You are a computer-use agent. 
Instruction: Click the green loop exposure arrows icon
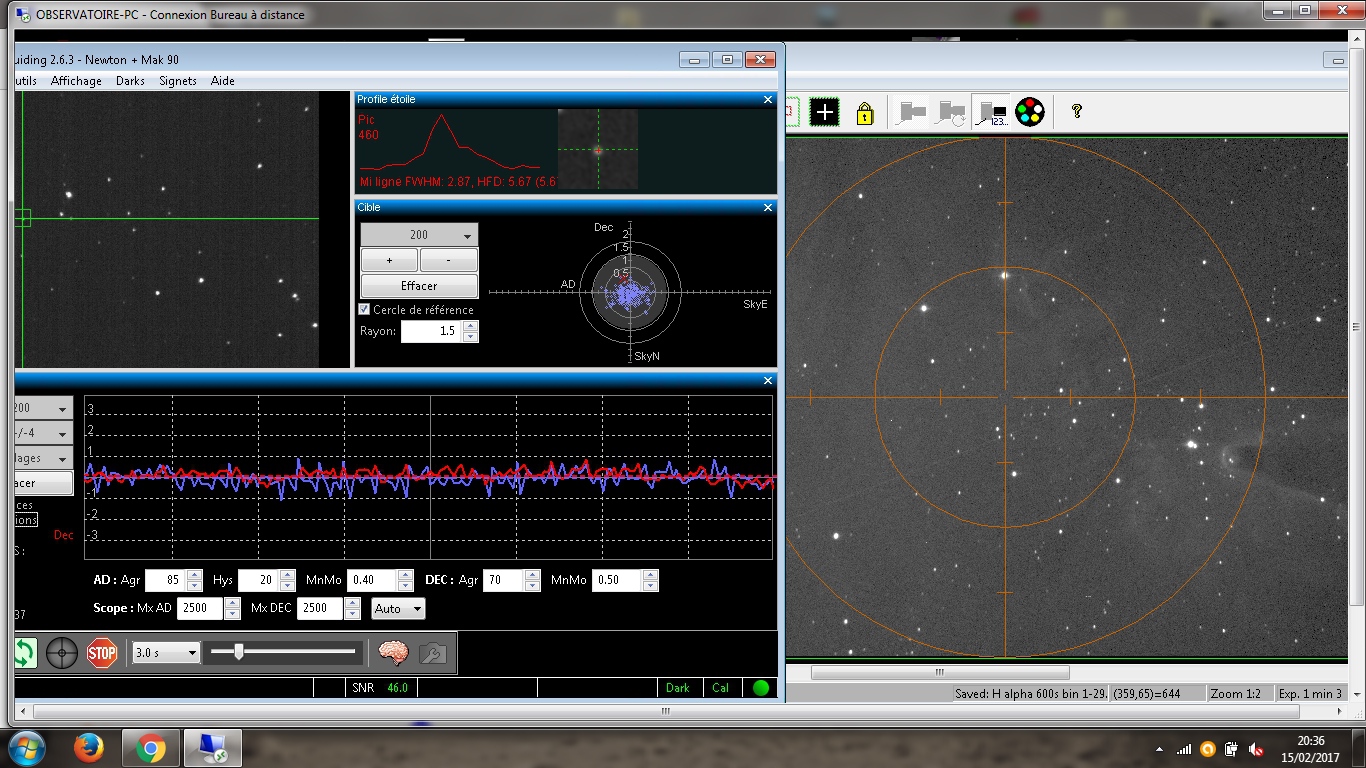coord(25,653)
